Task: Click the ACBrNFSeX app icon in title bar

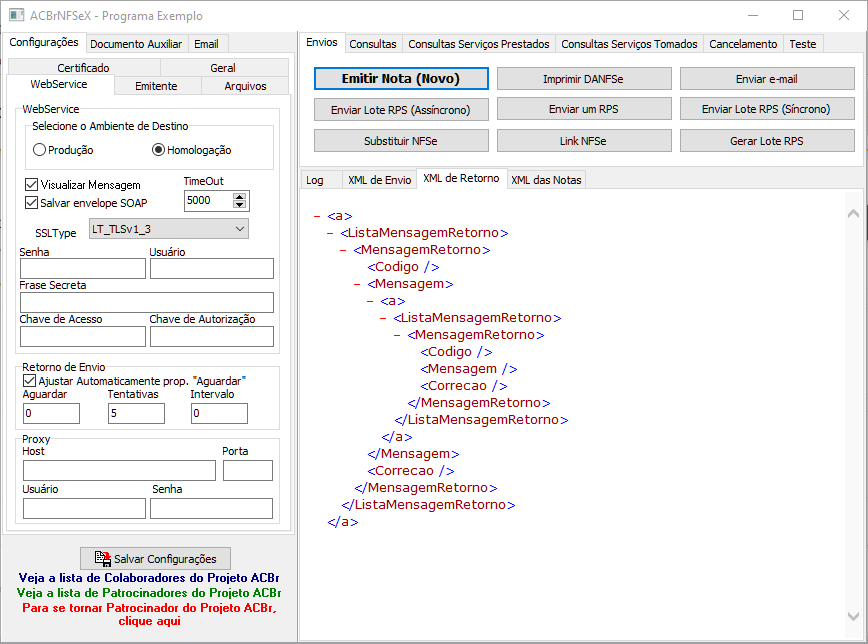Action: [x=17, y=16]
